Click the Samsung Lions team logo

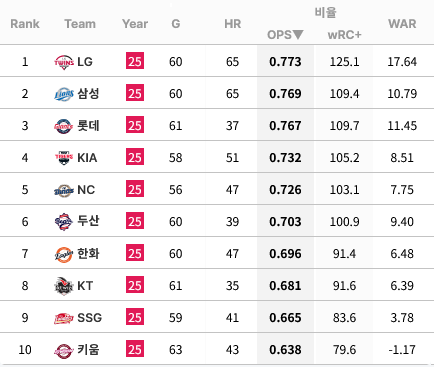pos(64,94)
